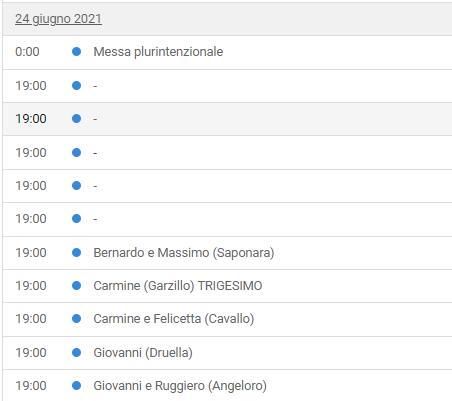452x401 pixels.
Task: Click the blue dot in the highlighted 19:00 row
Action: 76,118
